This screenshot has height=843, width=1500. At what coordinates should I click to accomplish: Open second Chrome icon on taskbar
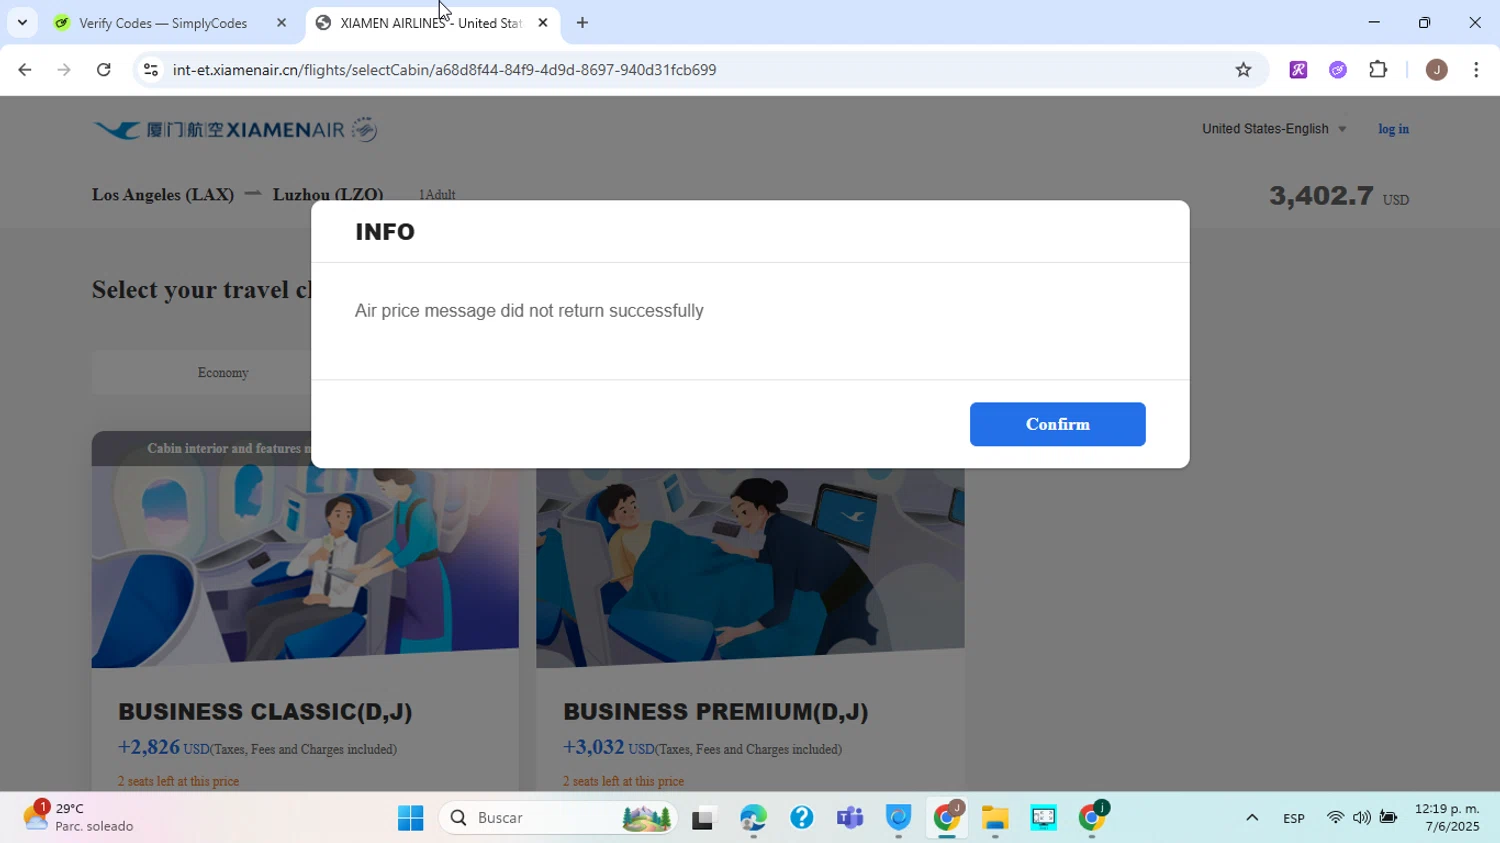point(1092,818)
